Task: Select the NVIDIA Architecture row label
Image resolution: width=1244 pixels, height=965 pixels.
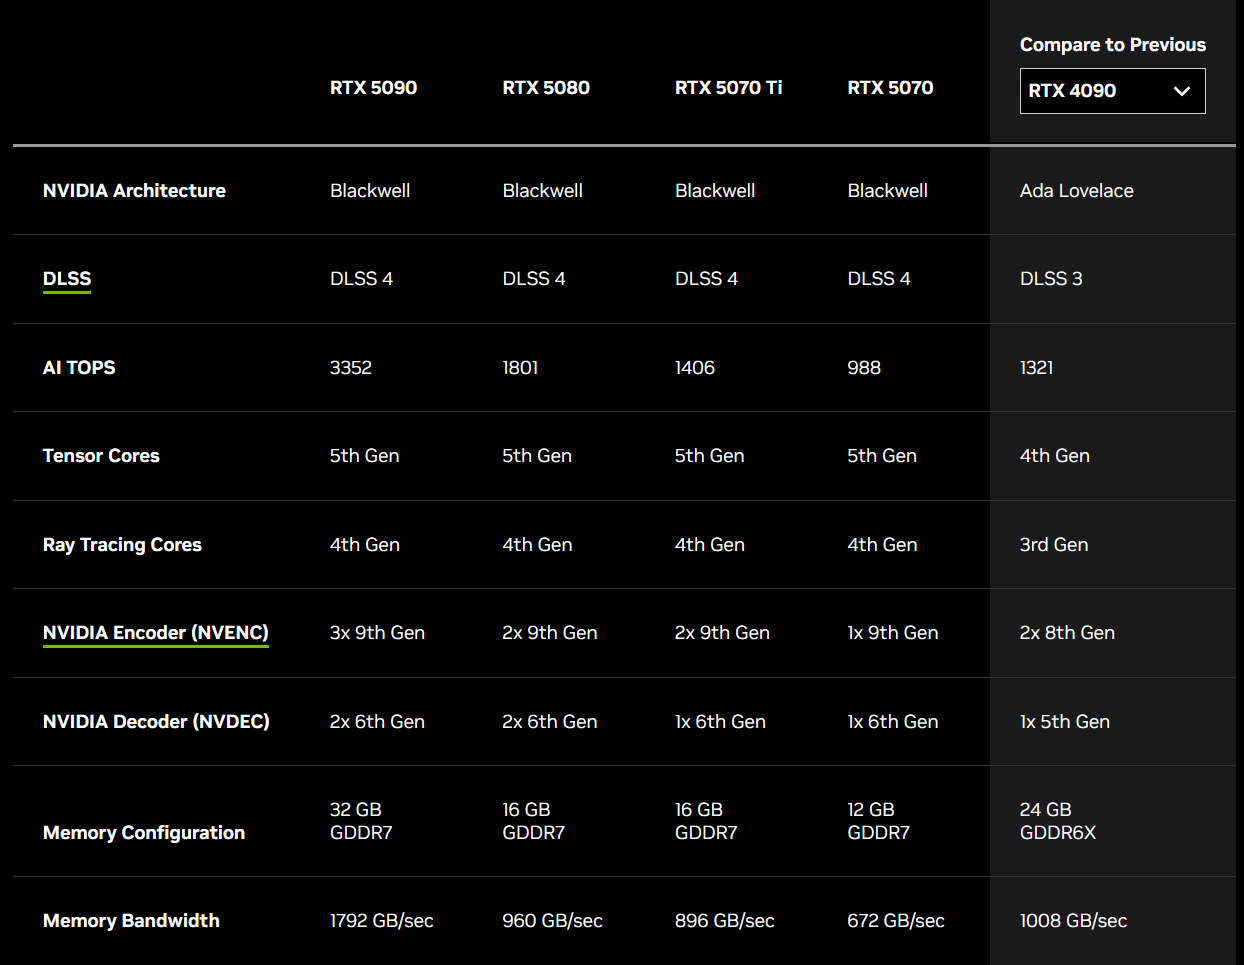Action: 134,191
